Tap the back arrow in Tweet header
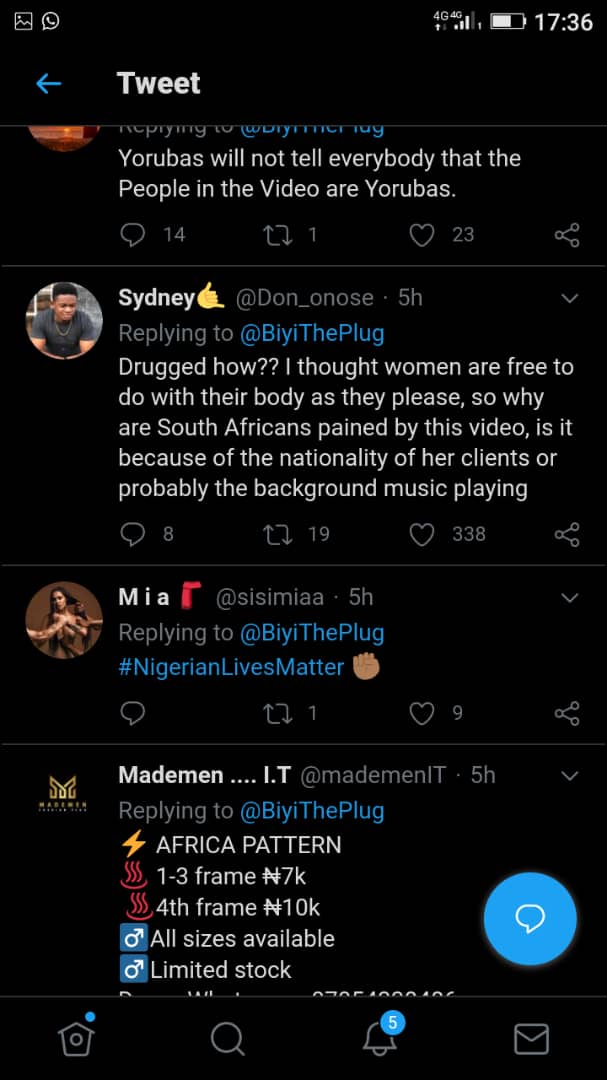The width and height of the screenshot is (607, 1080). point(48,83)
